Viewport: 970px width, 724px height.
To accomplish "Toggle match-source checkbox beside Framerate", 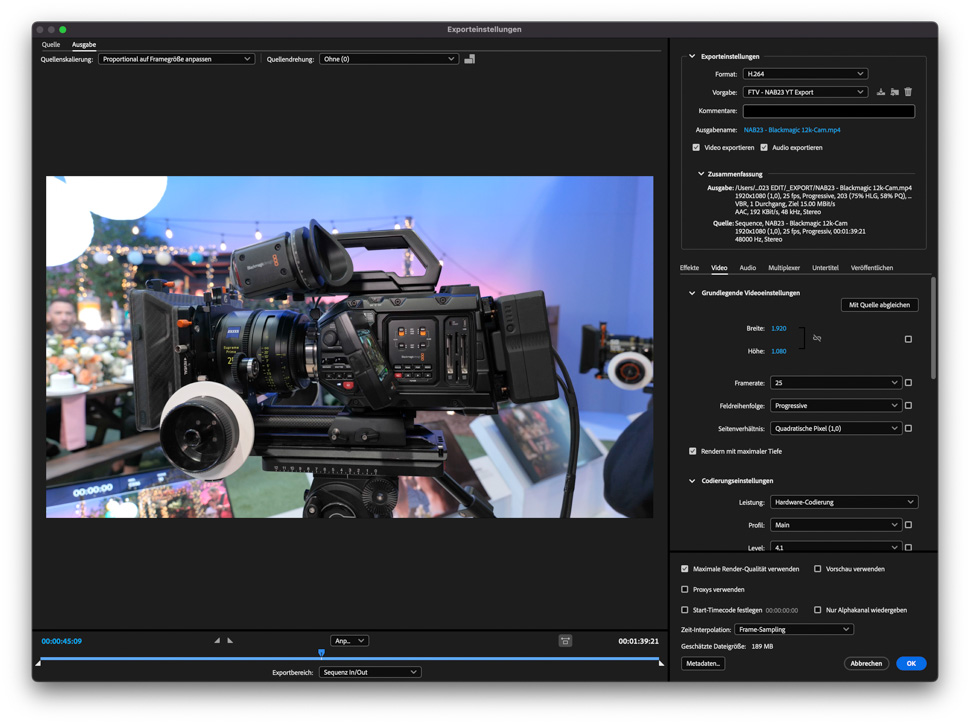I will 908,382.
